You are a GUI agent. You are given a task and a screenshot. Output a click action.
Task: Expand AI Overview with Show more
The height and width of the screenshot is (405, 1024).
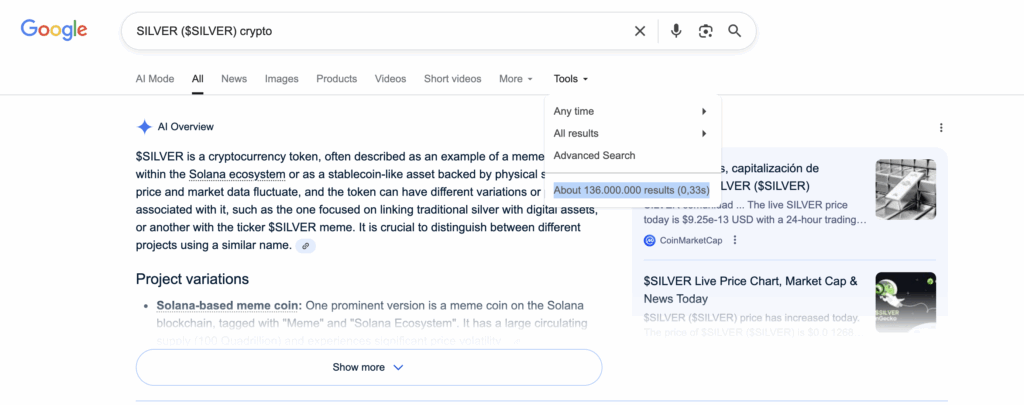pyautogui.click(x=368, y=367)
